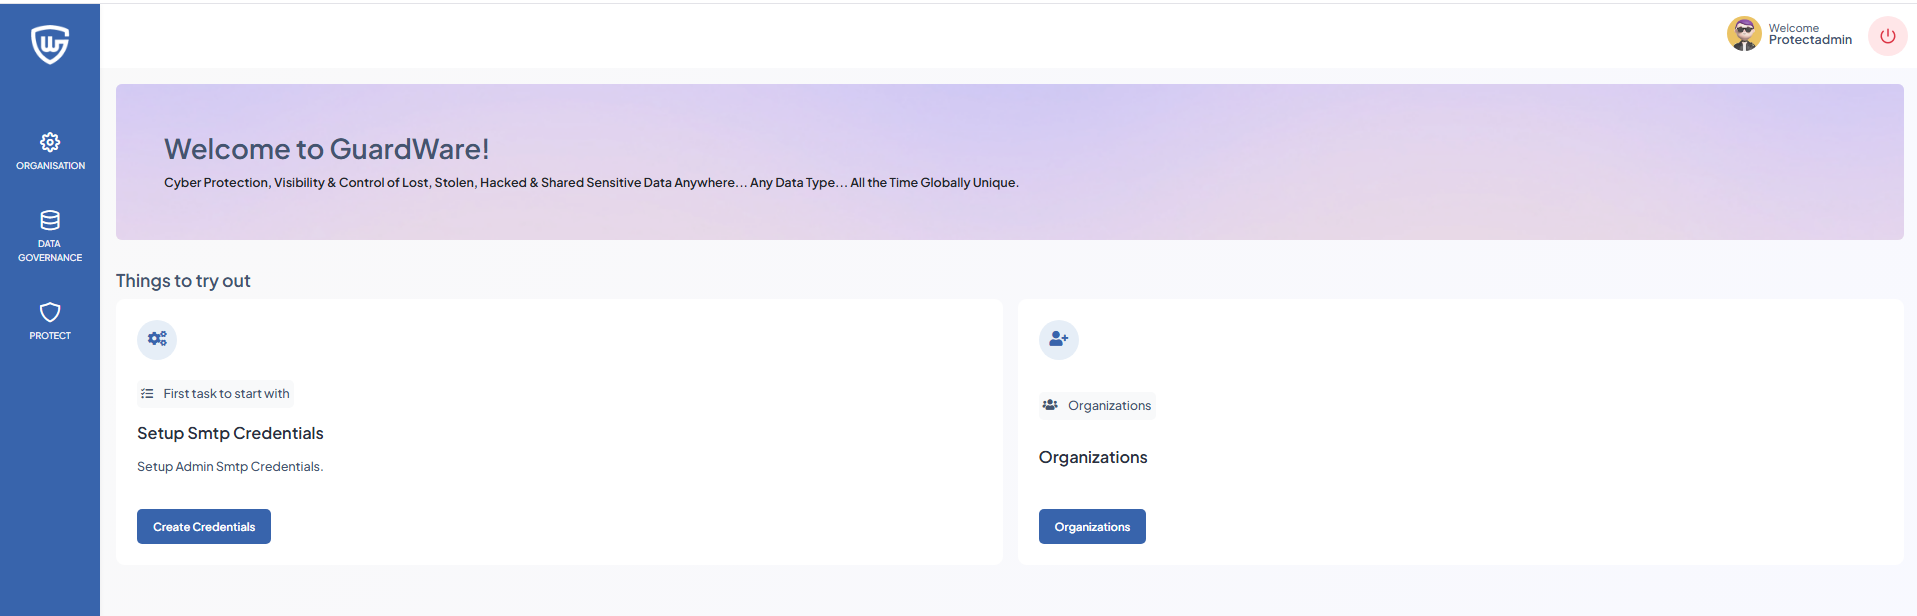Click the add-user icon on Organizations card

pyautogui.click(x=1059, y=339)
